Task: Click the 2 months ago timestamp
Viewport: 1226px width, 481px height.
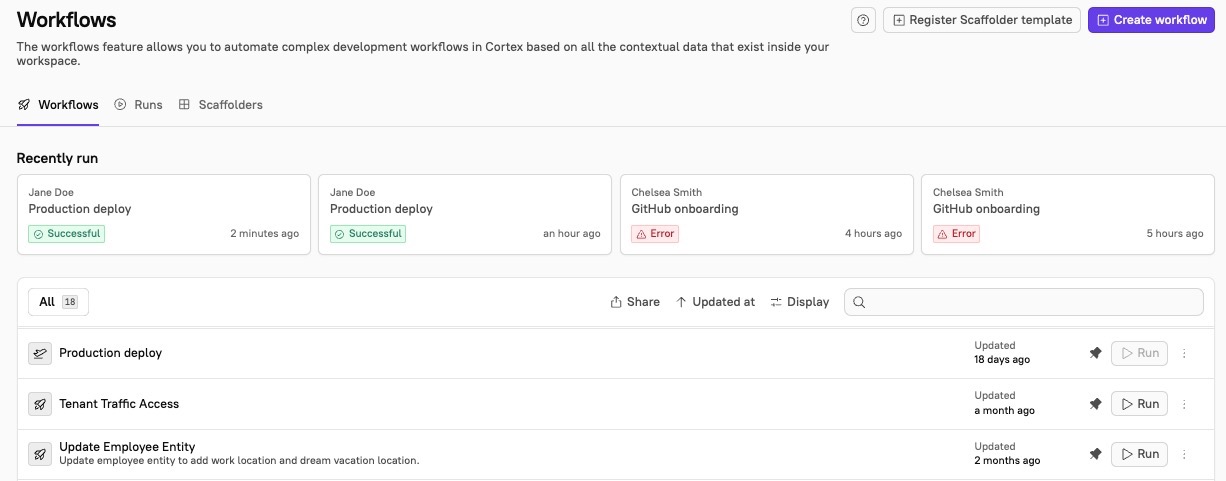Action: [x=1007, y=461]
